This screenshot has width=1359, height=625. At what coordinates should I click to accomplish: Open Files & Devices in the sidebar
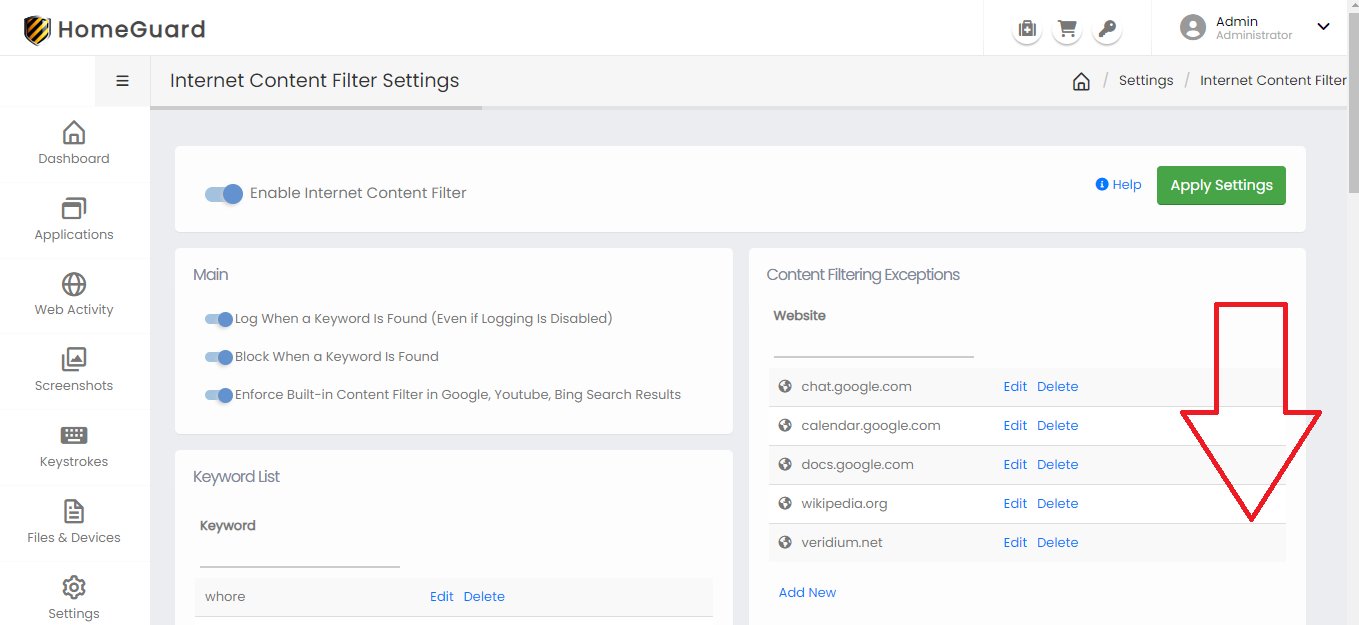(x=74, y=523)
